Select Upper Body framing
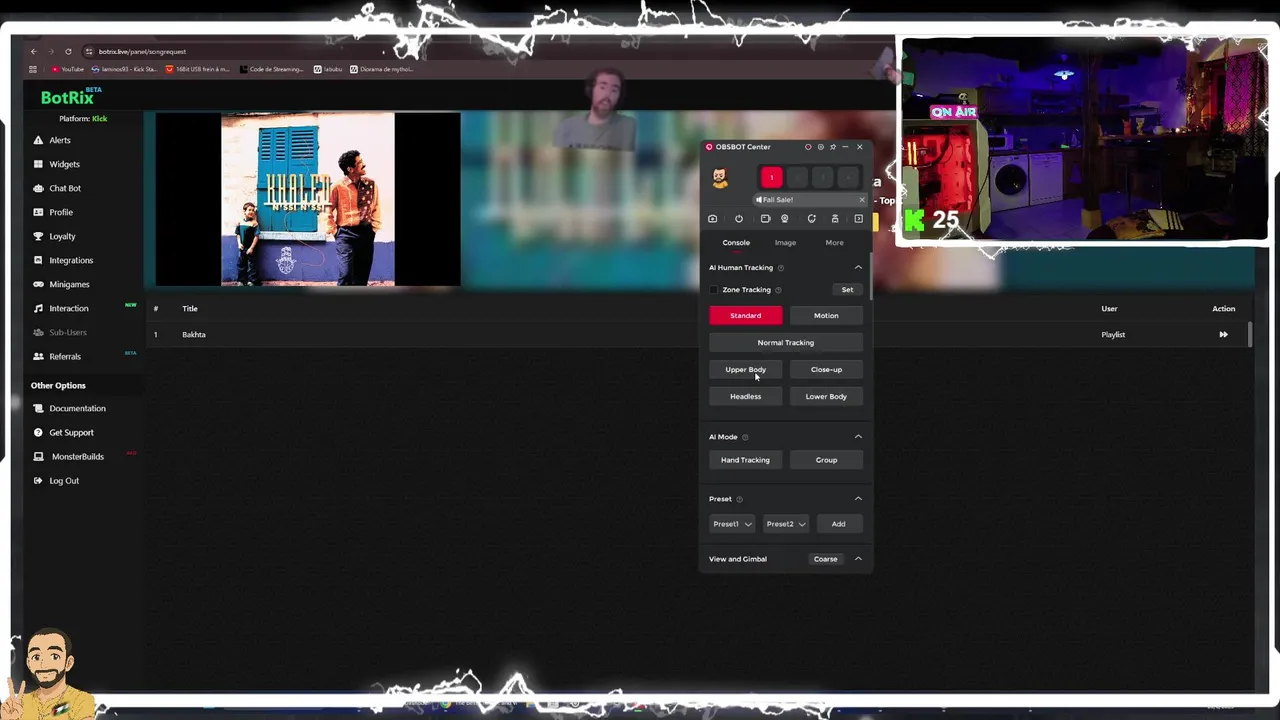This screenshot has height=720, width=1280. [745, 370]
